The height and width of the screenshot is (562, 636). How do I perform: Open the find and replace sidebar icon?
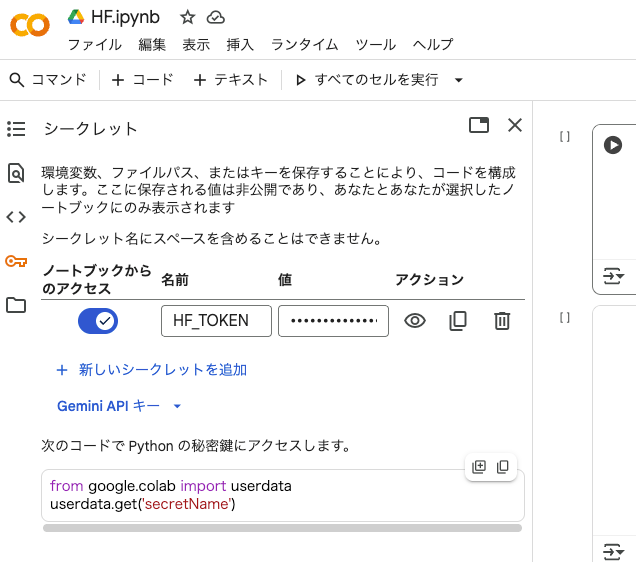(x=16, y=173)
